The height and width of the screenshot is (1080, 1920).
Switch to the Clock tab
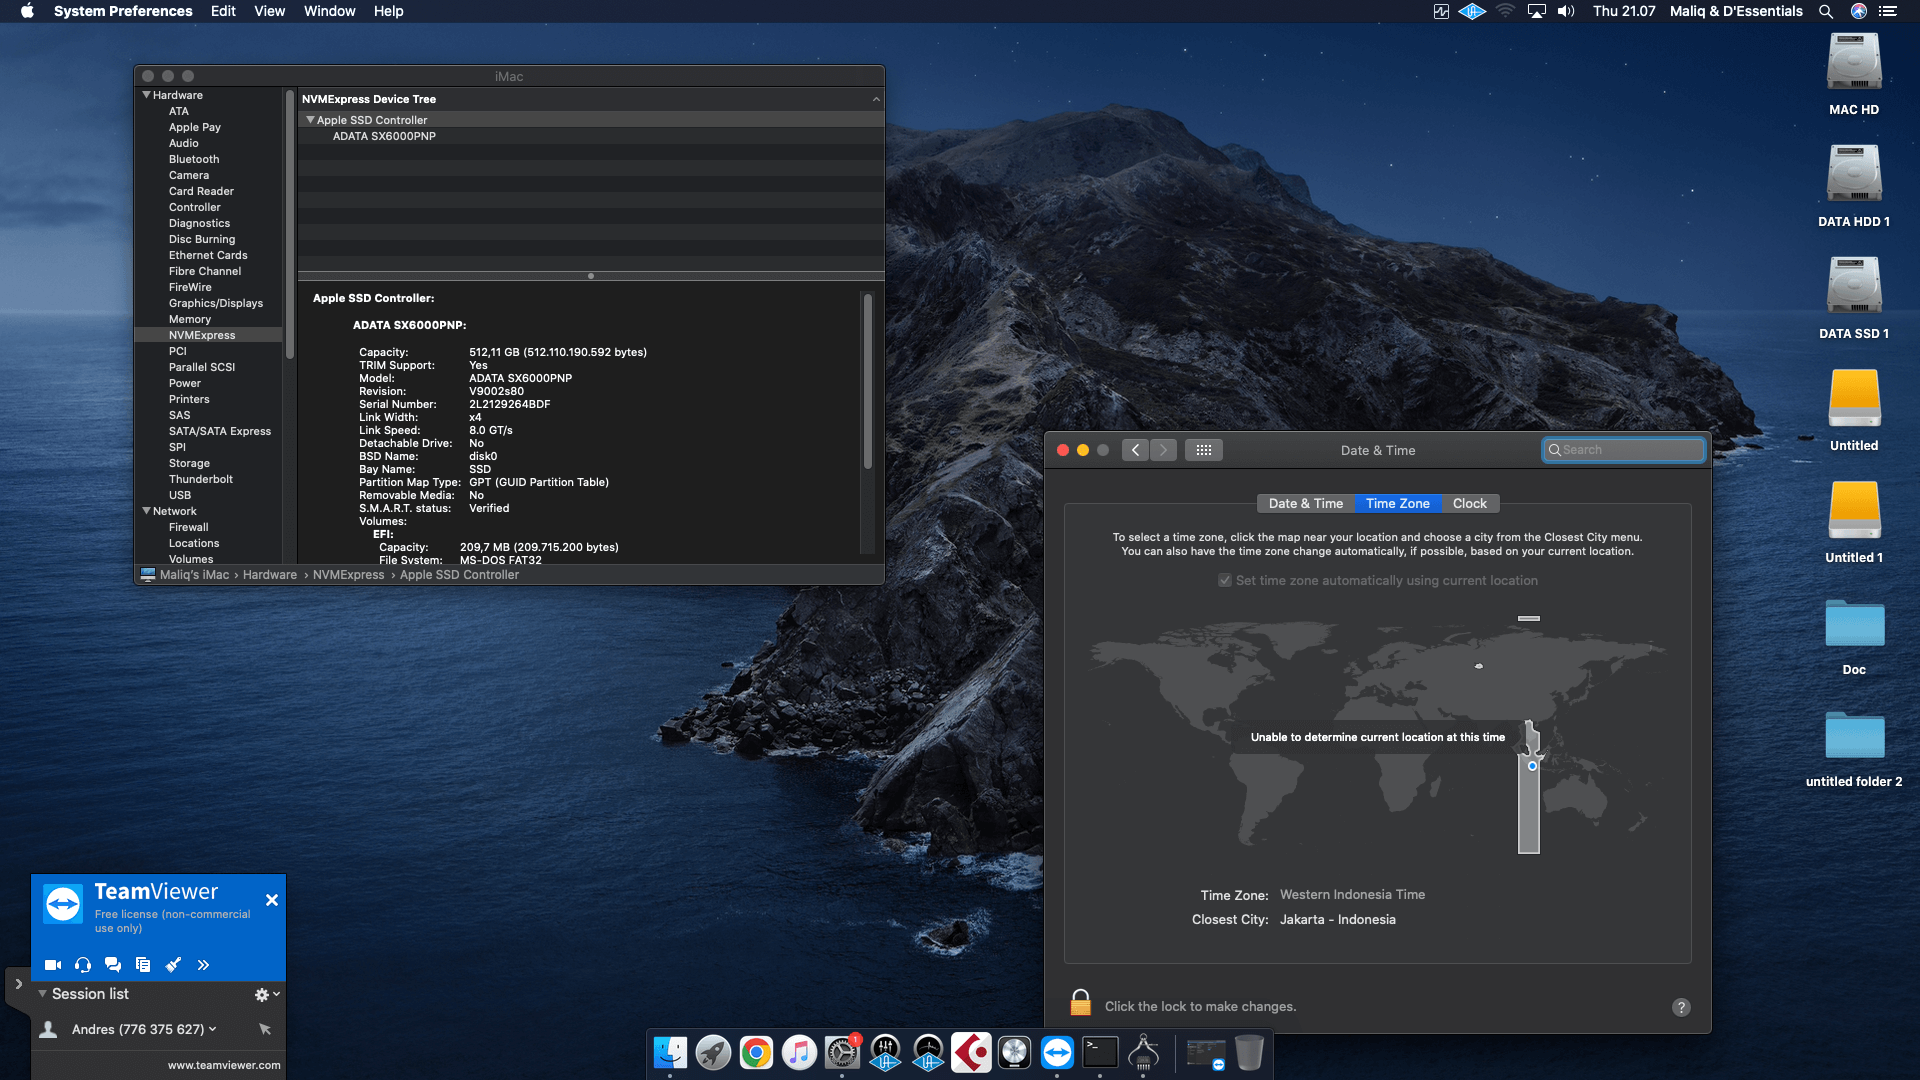[1470, 503]
